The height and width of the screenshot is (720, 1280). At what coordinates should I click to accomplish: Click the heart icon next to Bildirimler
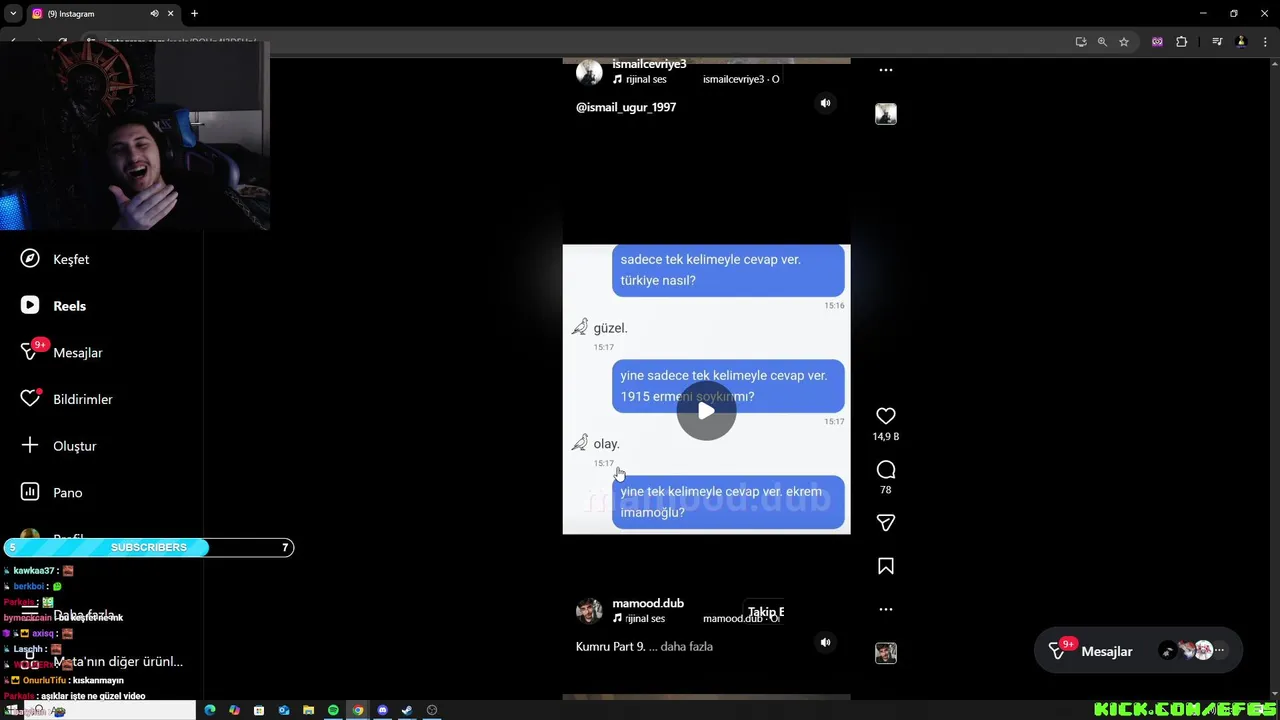click(30, 399)
